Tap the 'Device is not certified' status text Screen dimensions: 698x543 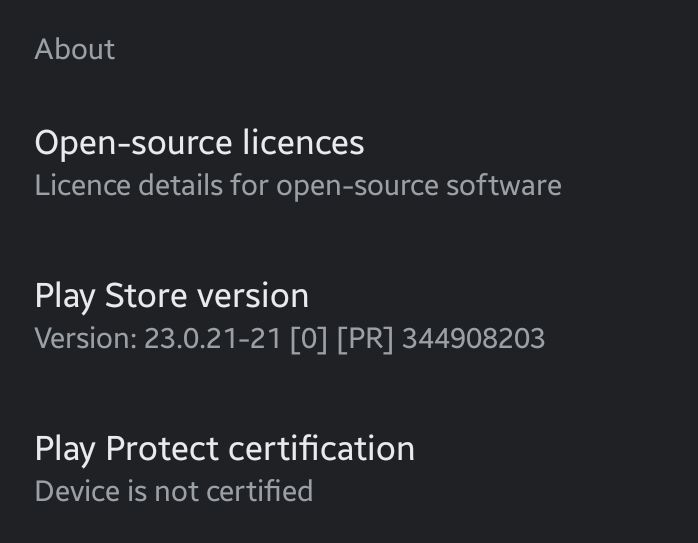point(174,491)
